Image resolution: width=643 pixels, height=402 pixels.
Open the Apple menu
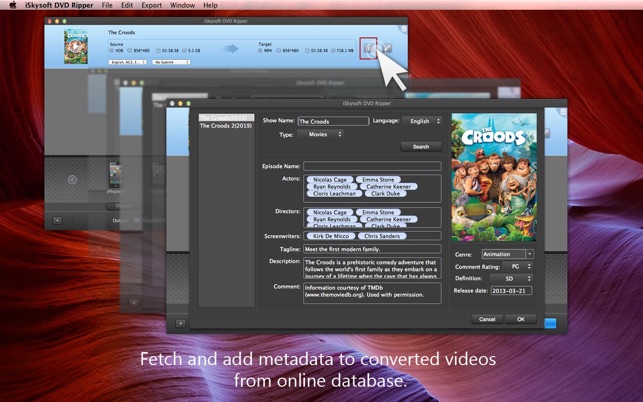click(x=12, y=5)
